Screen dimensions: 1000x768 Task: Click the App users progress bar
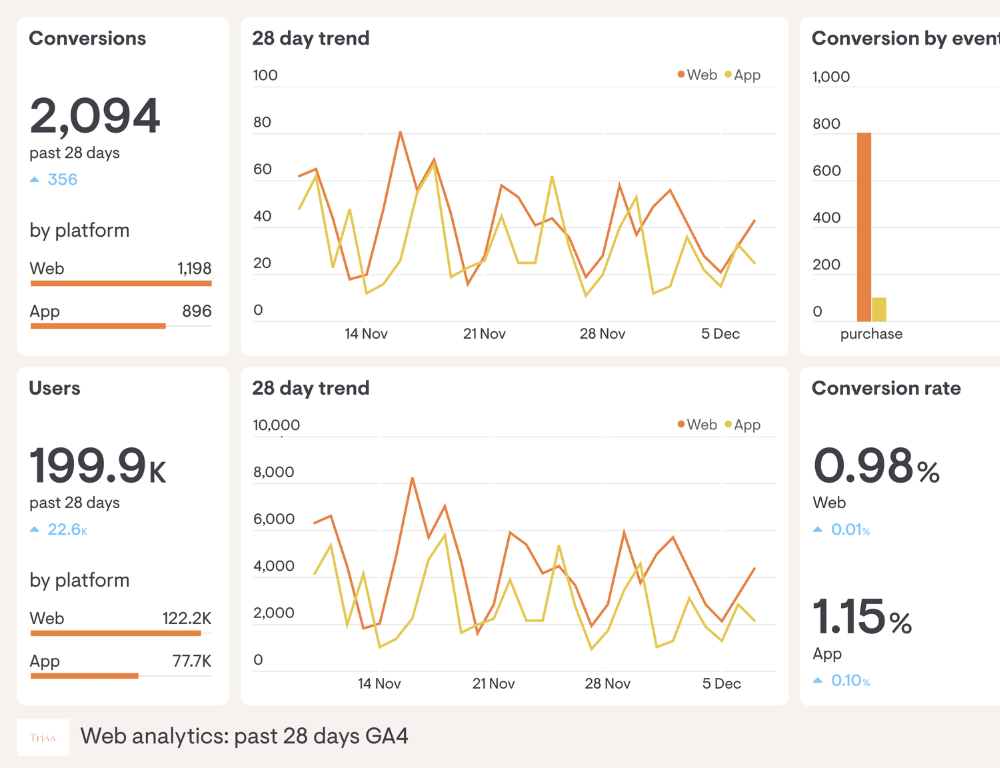click(x=85, y=676)
